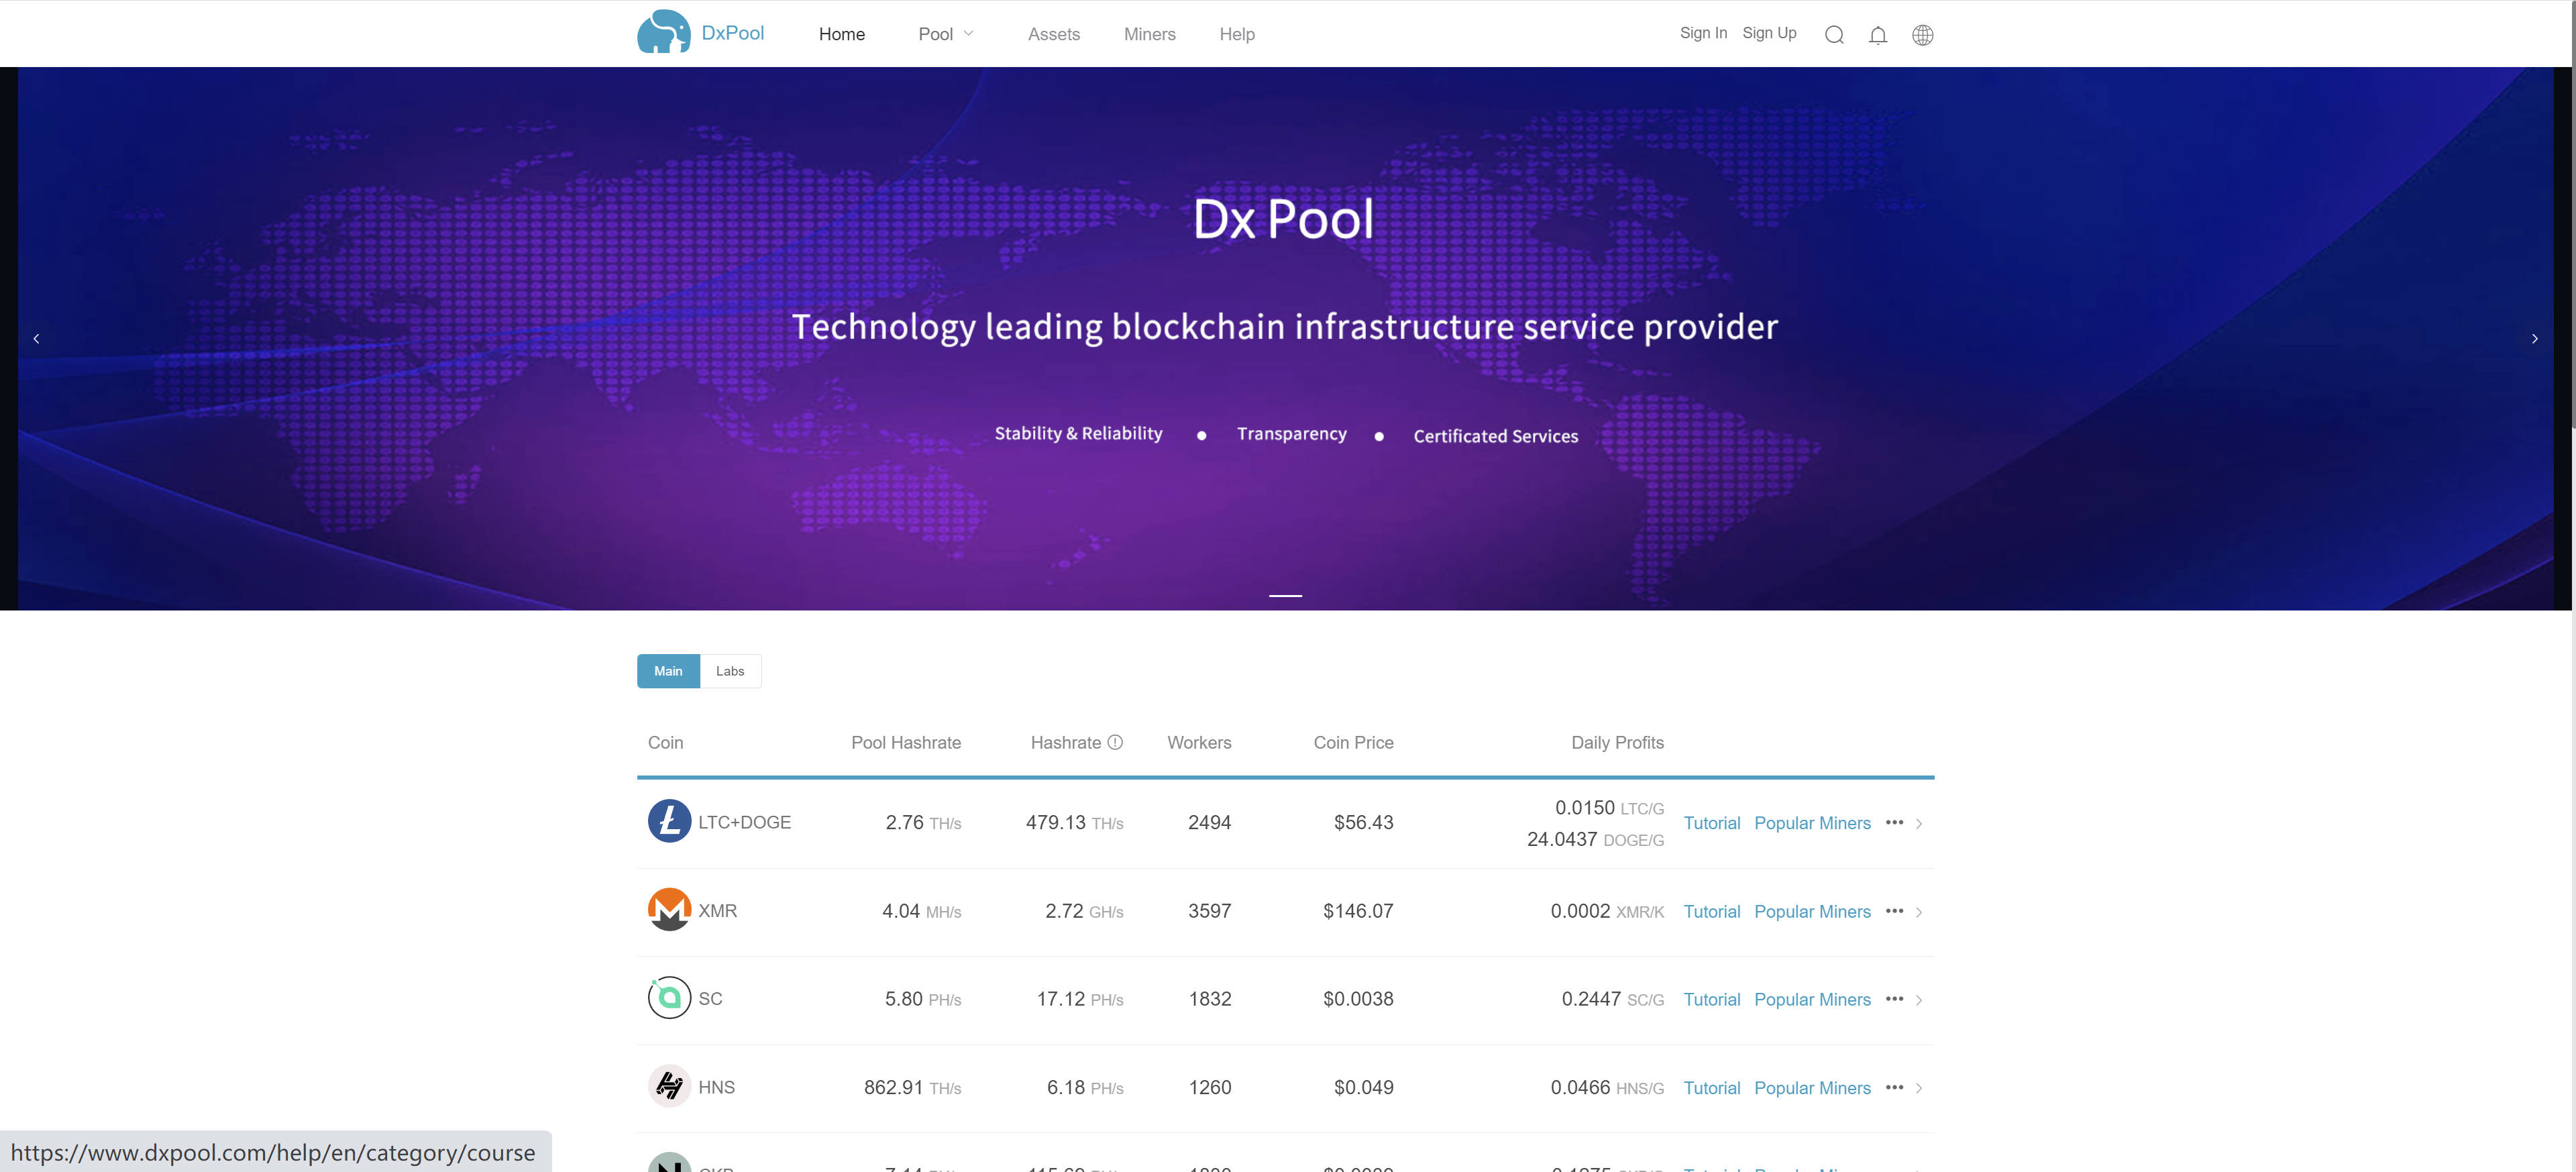Open the language globe icon
Image resolution: width=2576 pixels, height=1172 pixels.
(1922, 35)
